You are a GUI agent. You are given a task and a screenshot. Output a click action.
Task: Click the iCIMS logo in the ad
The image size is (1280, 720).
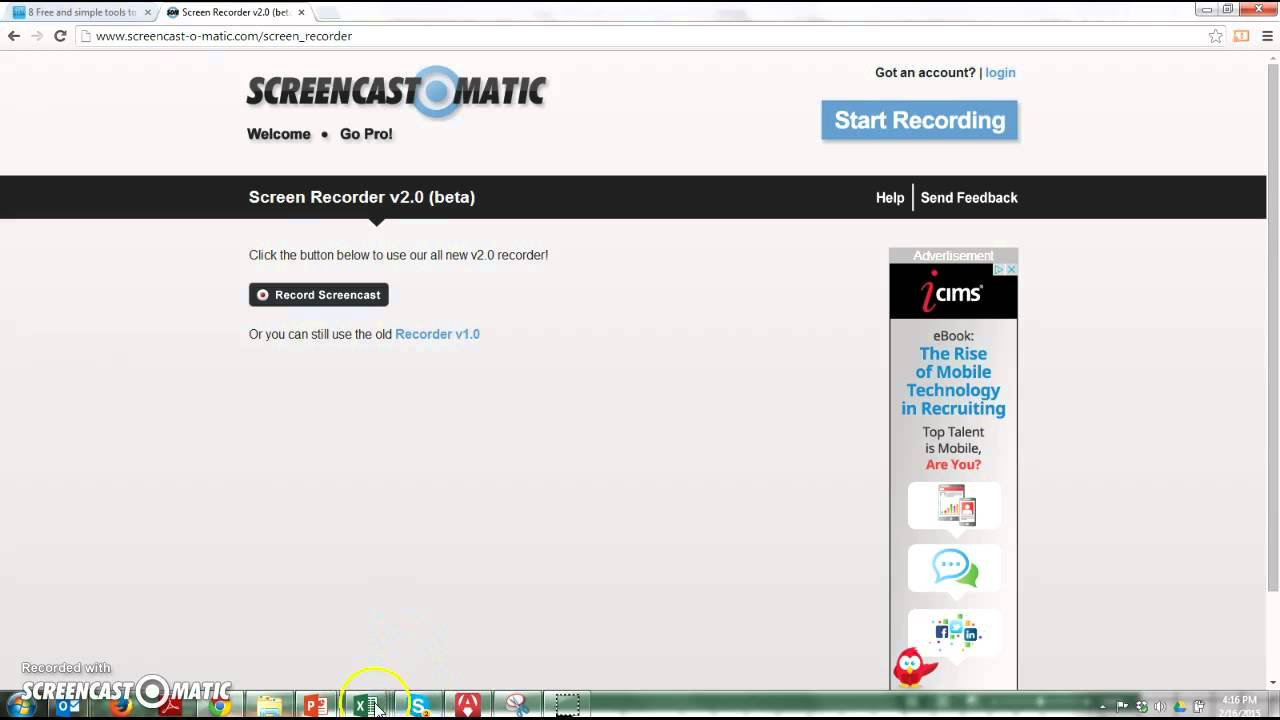click(953, 293)
